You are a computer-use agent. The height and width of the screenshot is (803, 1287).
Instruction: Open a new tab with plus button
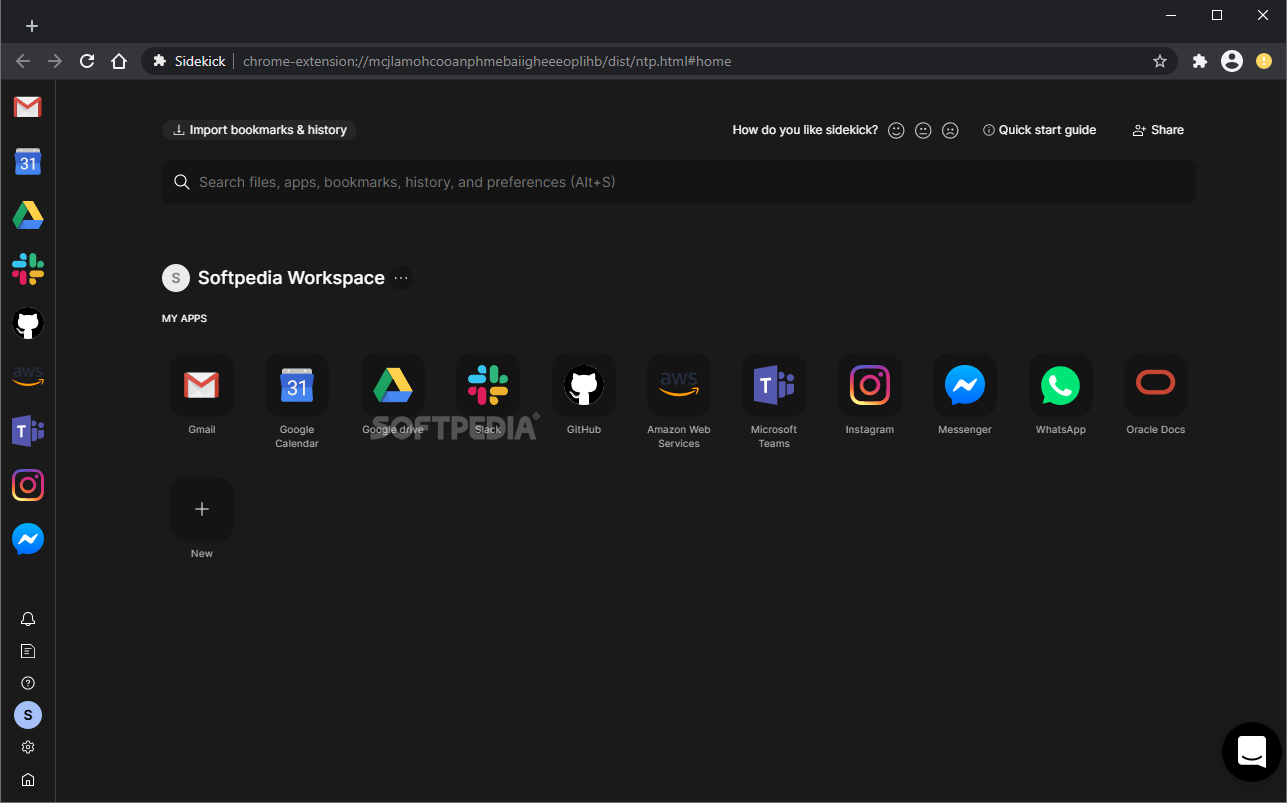coord(31,26)
